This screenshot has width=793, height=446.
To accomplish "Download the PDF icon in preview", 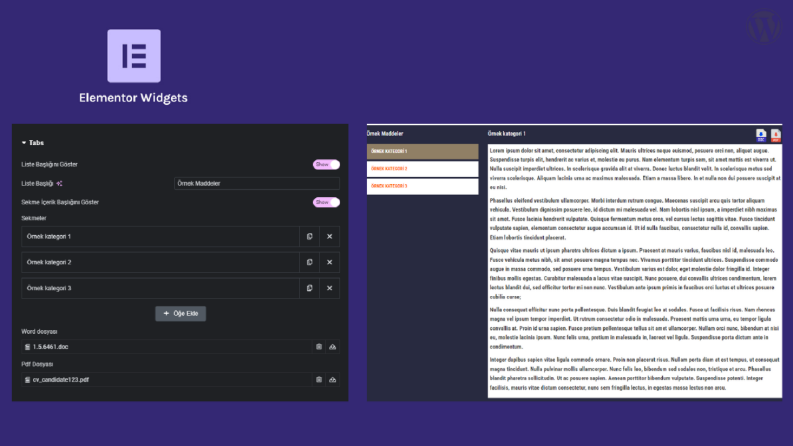I will 775,135.
